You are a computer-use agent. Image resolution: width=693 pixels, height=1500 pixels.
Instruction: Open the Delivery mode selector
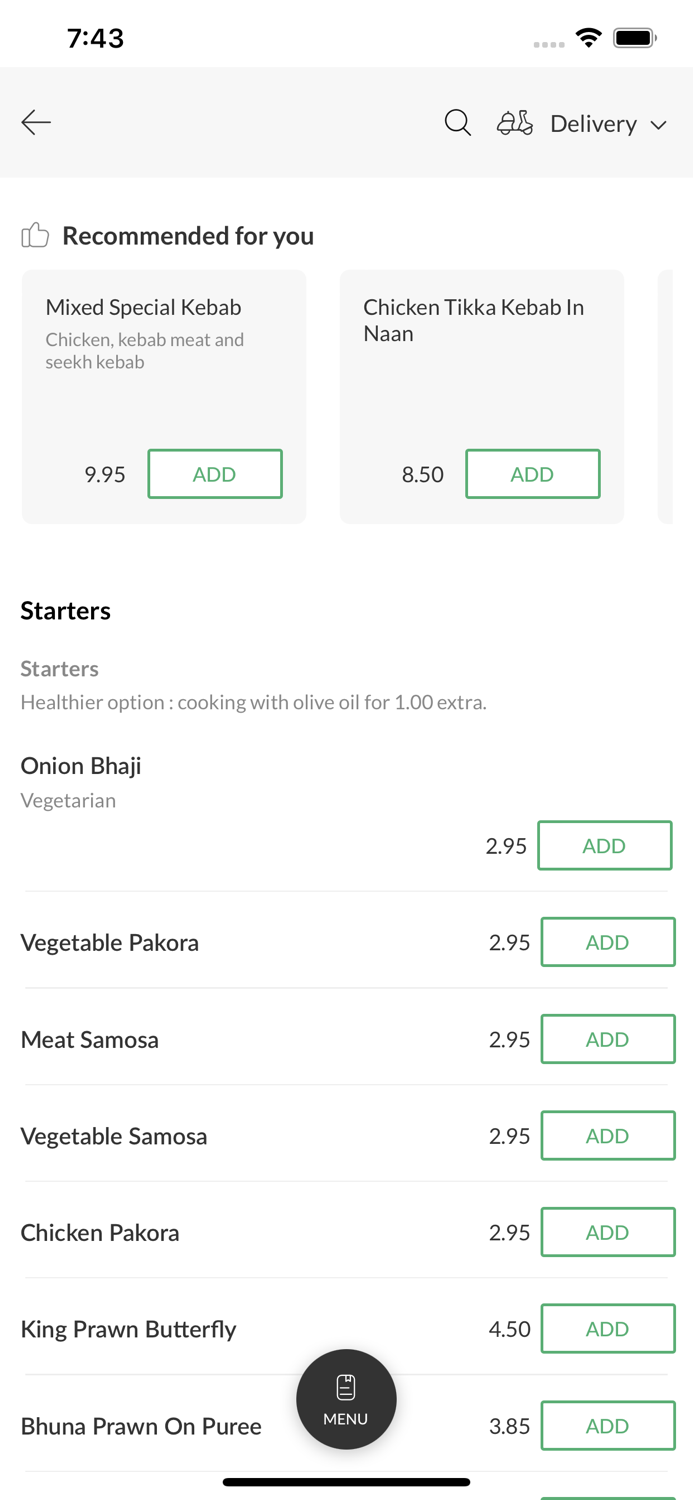click(593, 124)
